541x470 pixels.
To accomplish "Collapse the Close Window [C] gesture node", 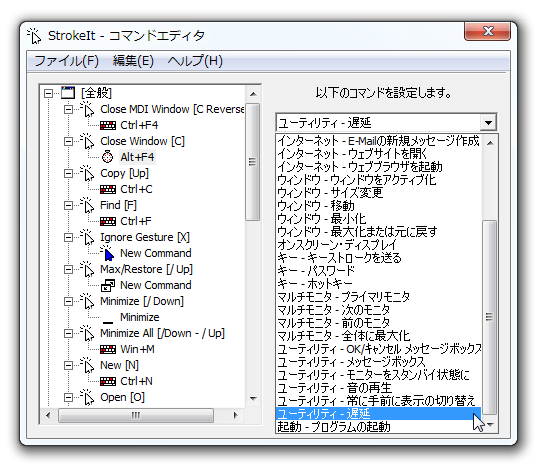I will click(x=68, y=141).
